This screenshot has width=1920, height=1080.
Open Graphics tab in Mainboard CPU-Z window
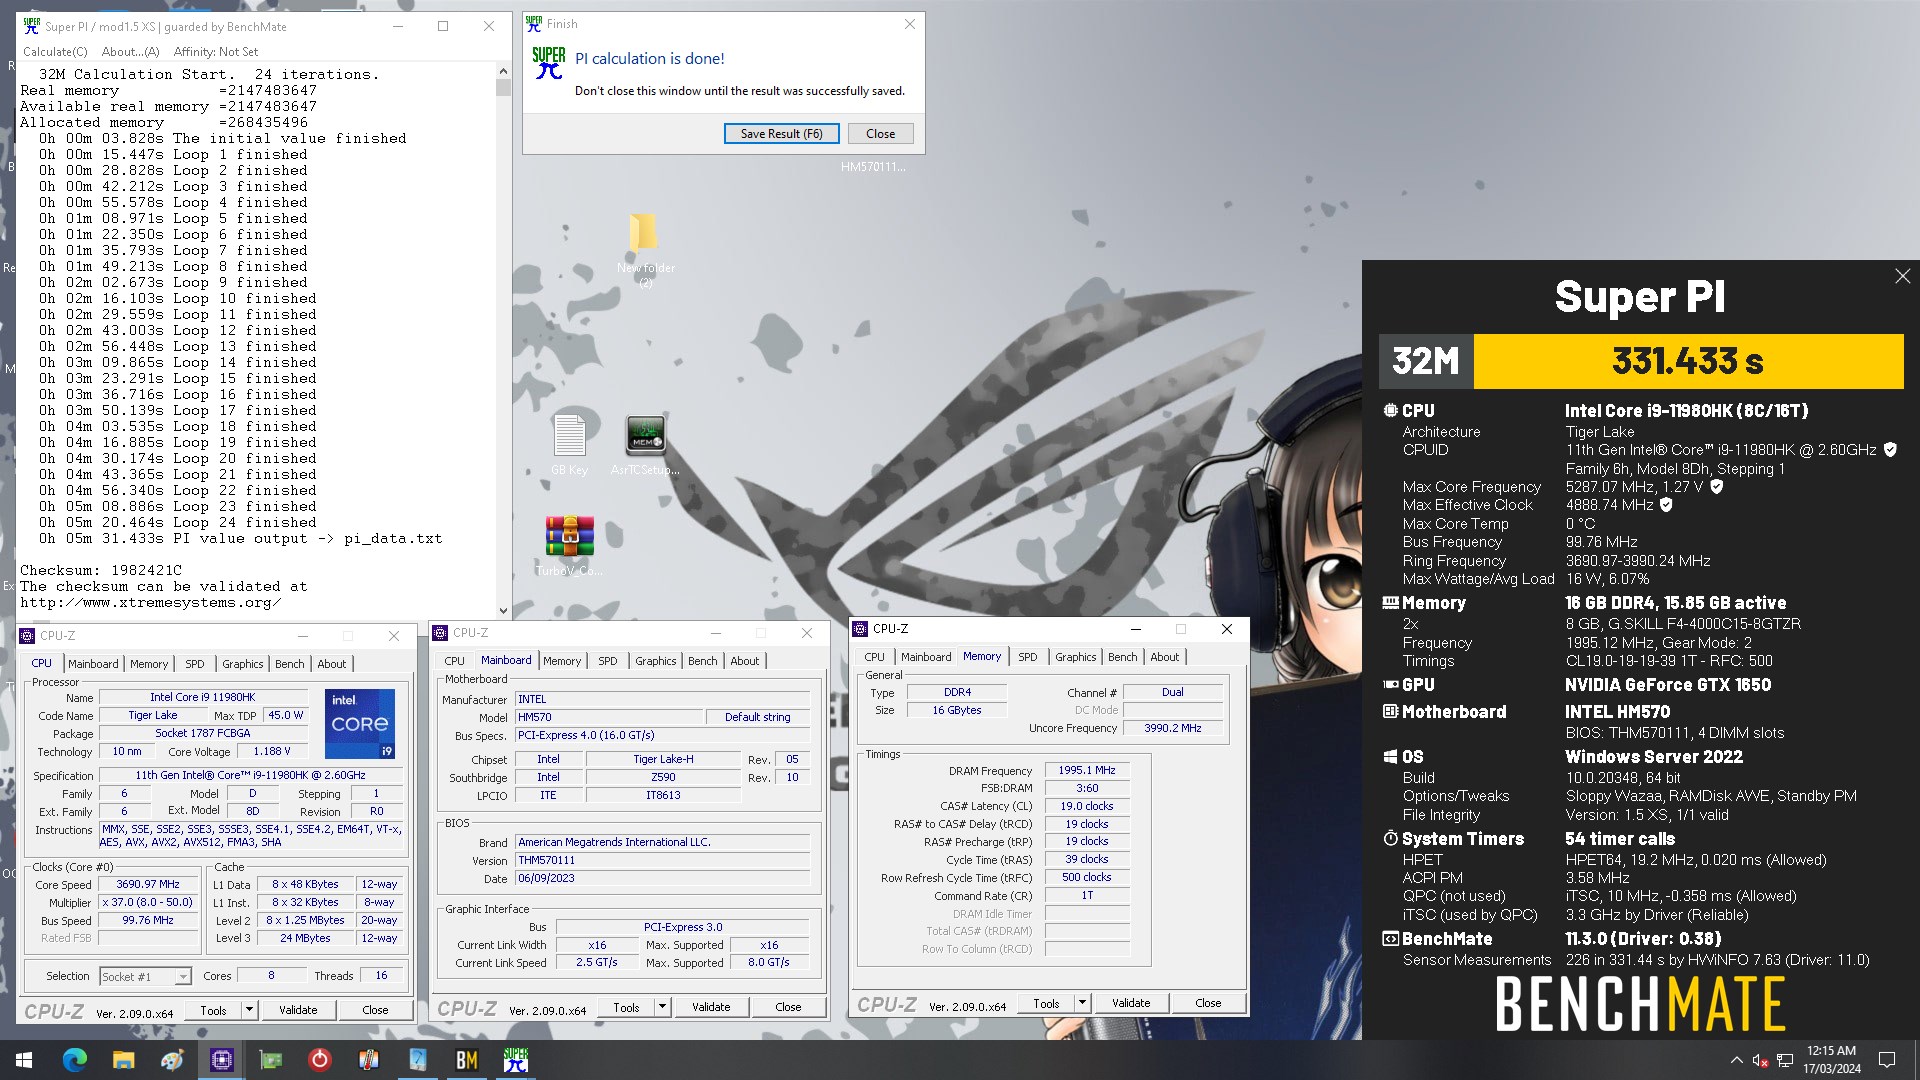(x=655, y=661)
